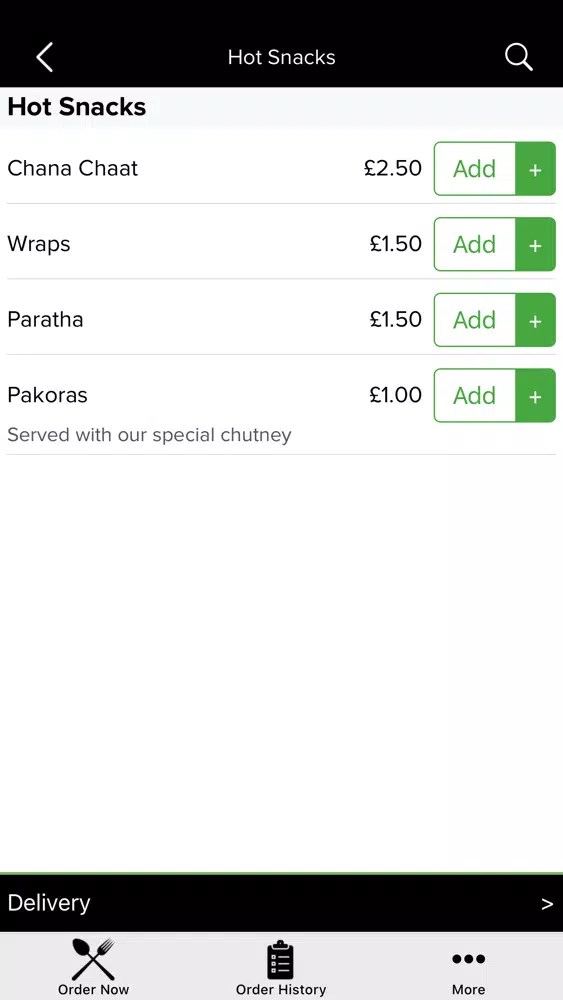Tap the plus icon for Pakoras
The image size is (563, 1000).
point(536,395)
